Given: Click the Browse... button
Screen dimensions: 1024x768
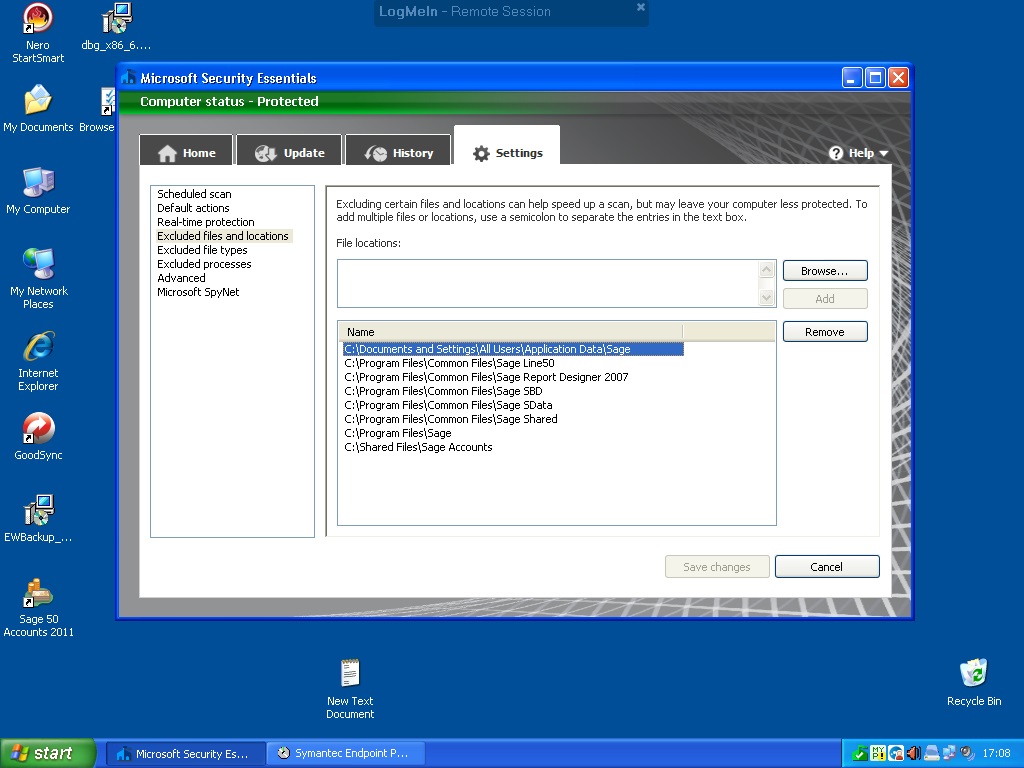Looking at the screenshot, I should [825, 271].
